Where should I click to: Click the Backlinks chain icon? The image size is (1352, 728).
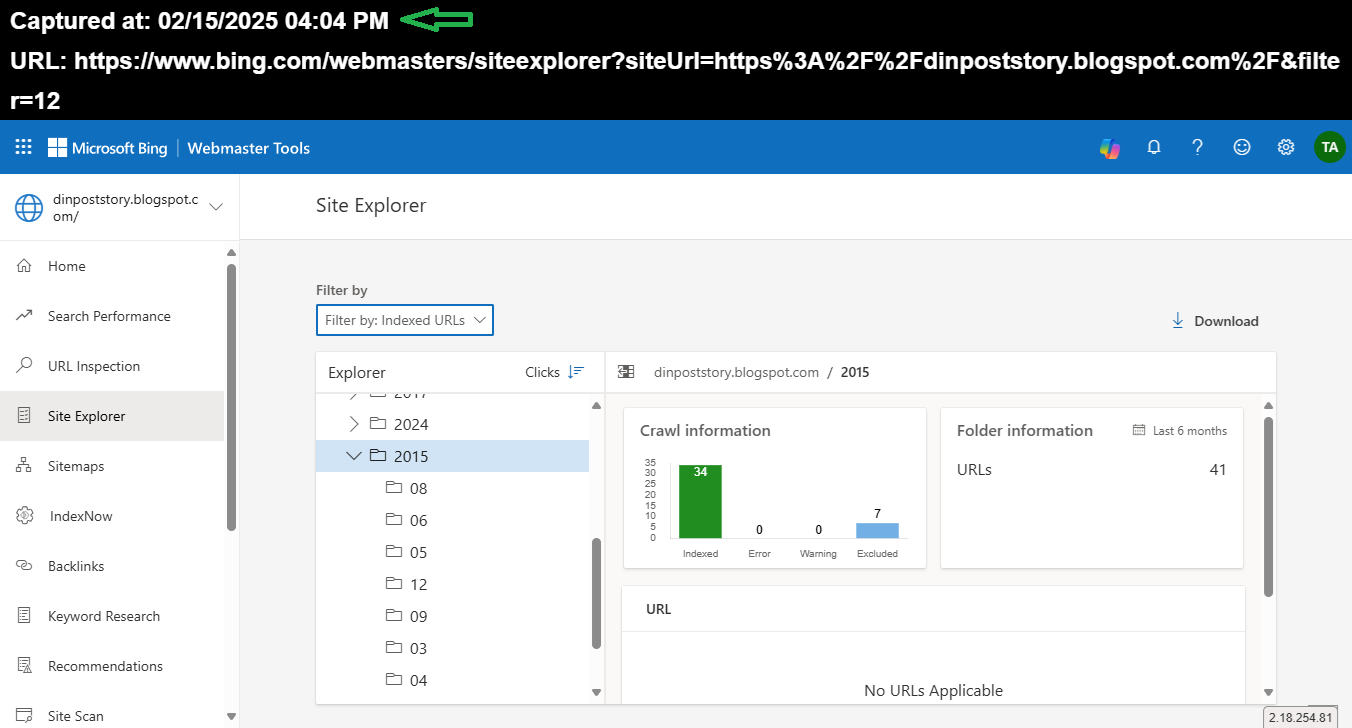click(25, 566)
